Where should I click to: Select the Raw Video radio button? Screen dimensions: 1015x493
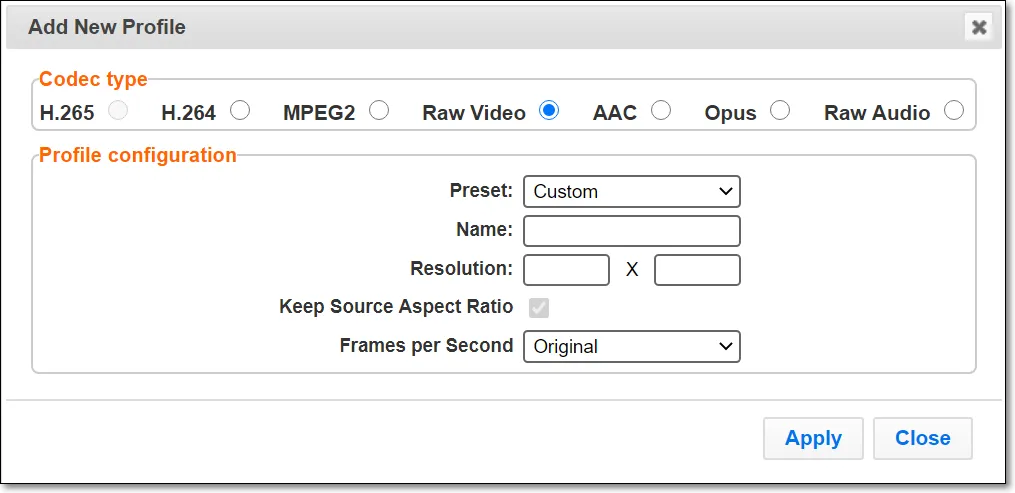(549, 111)
